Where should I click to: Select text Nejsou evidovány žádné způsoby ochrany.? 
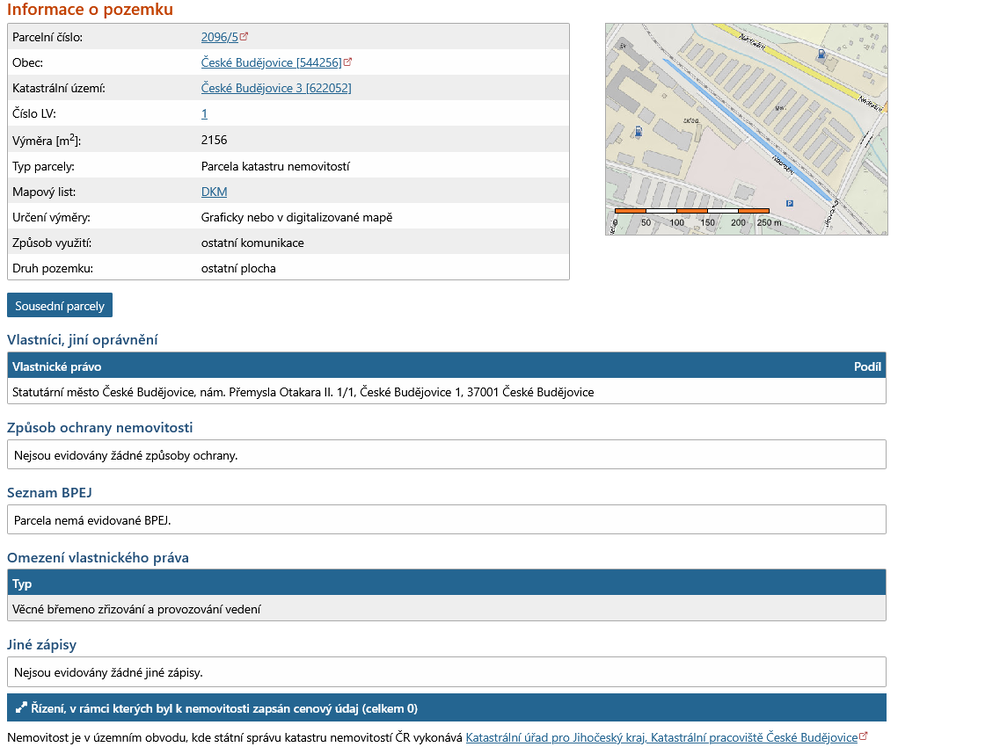click(126, 455)
